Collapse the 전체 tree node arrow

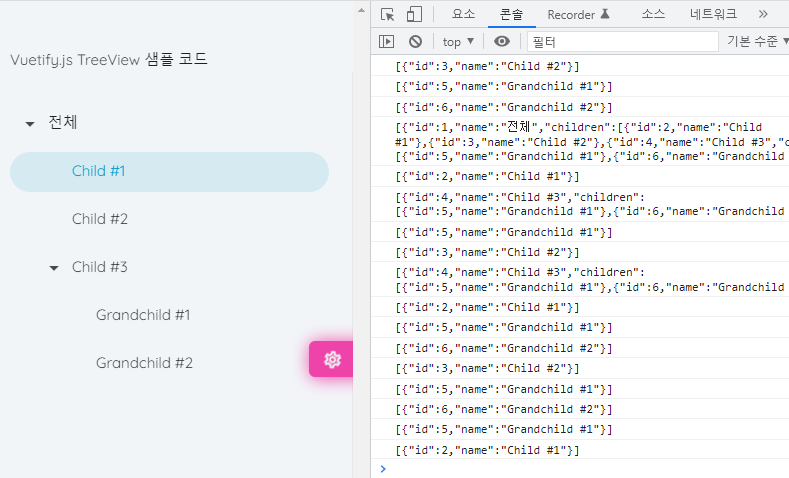pos(30,123)
